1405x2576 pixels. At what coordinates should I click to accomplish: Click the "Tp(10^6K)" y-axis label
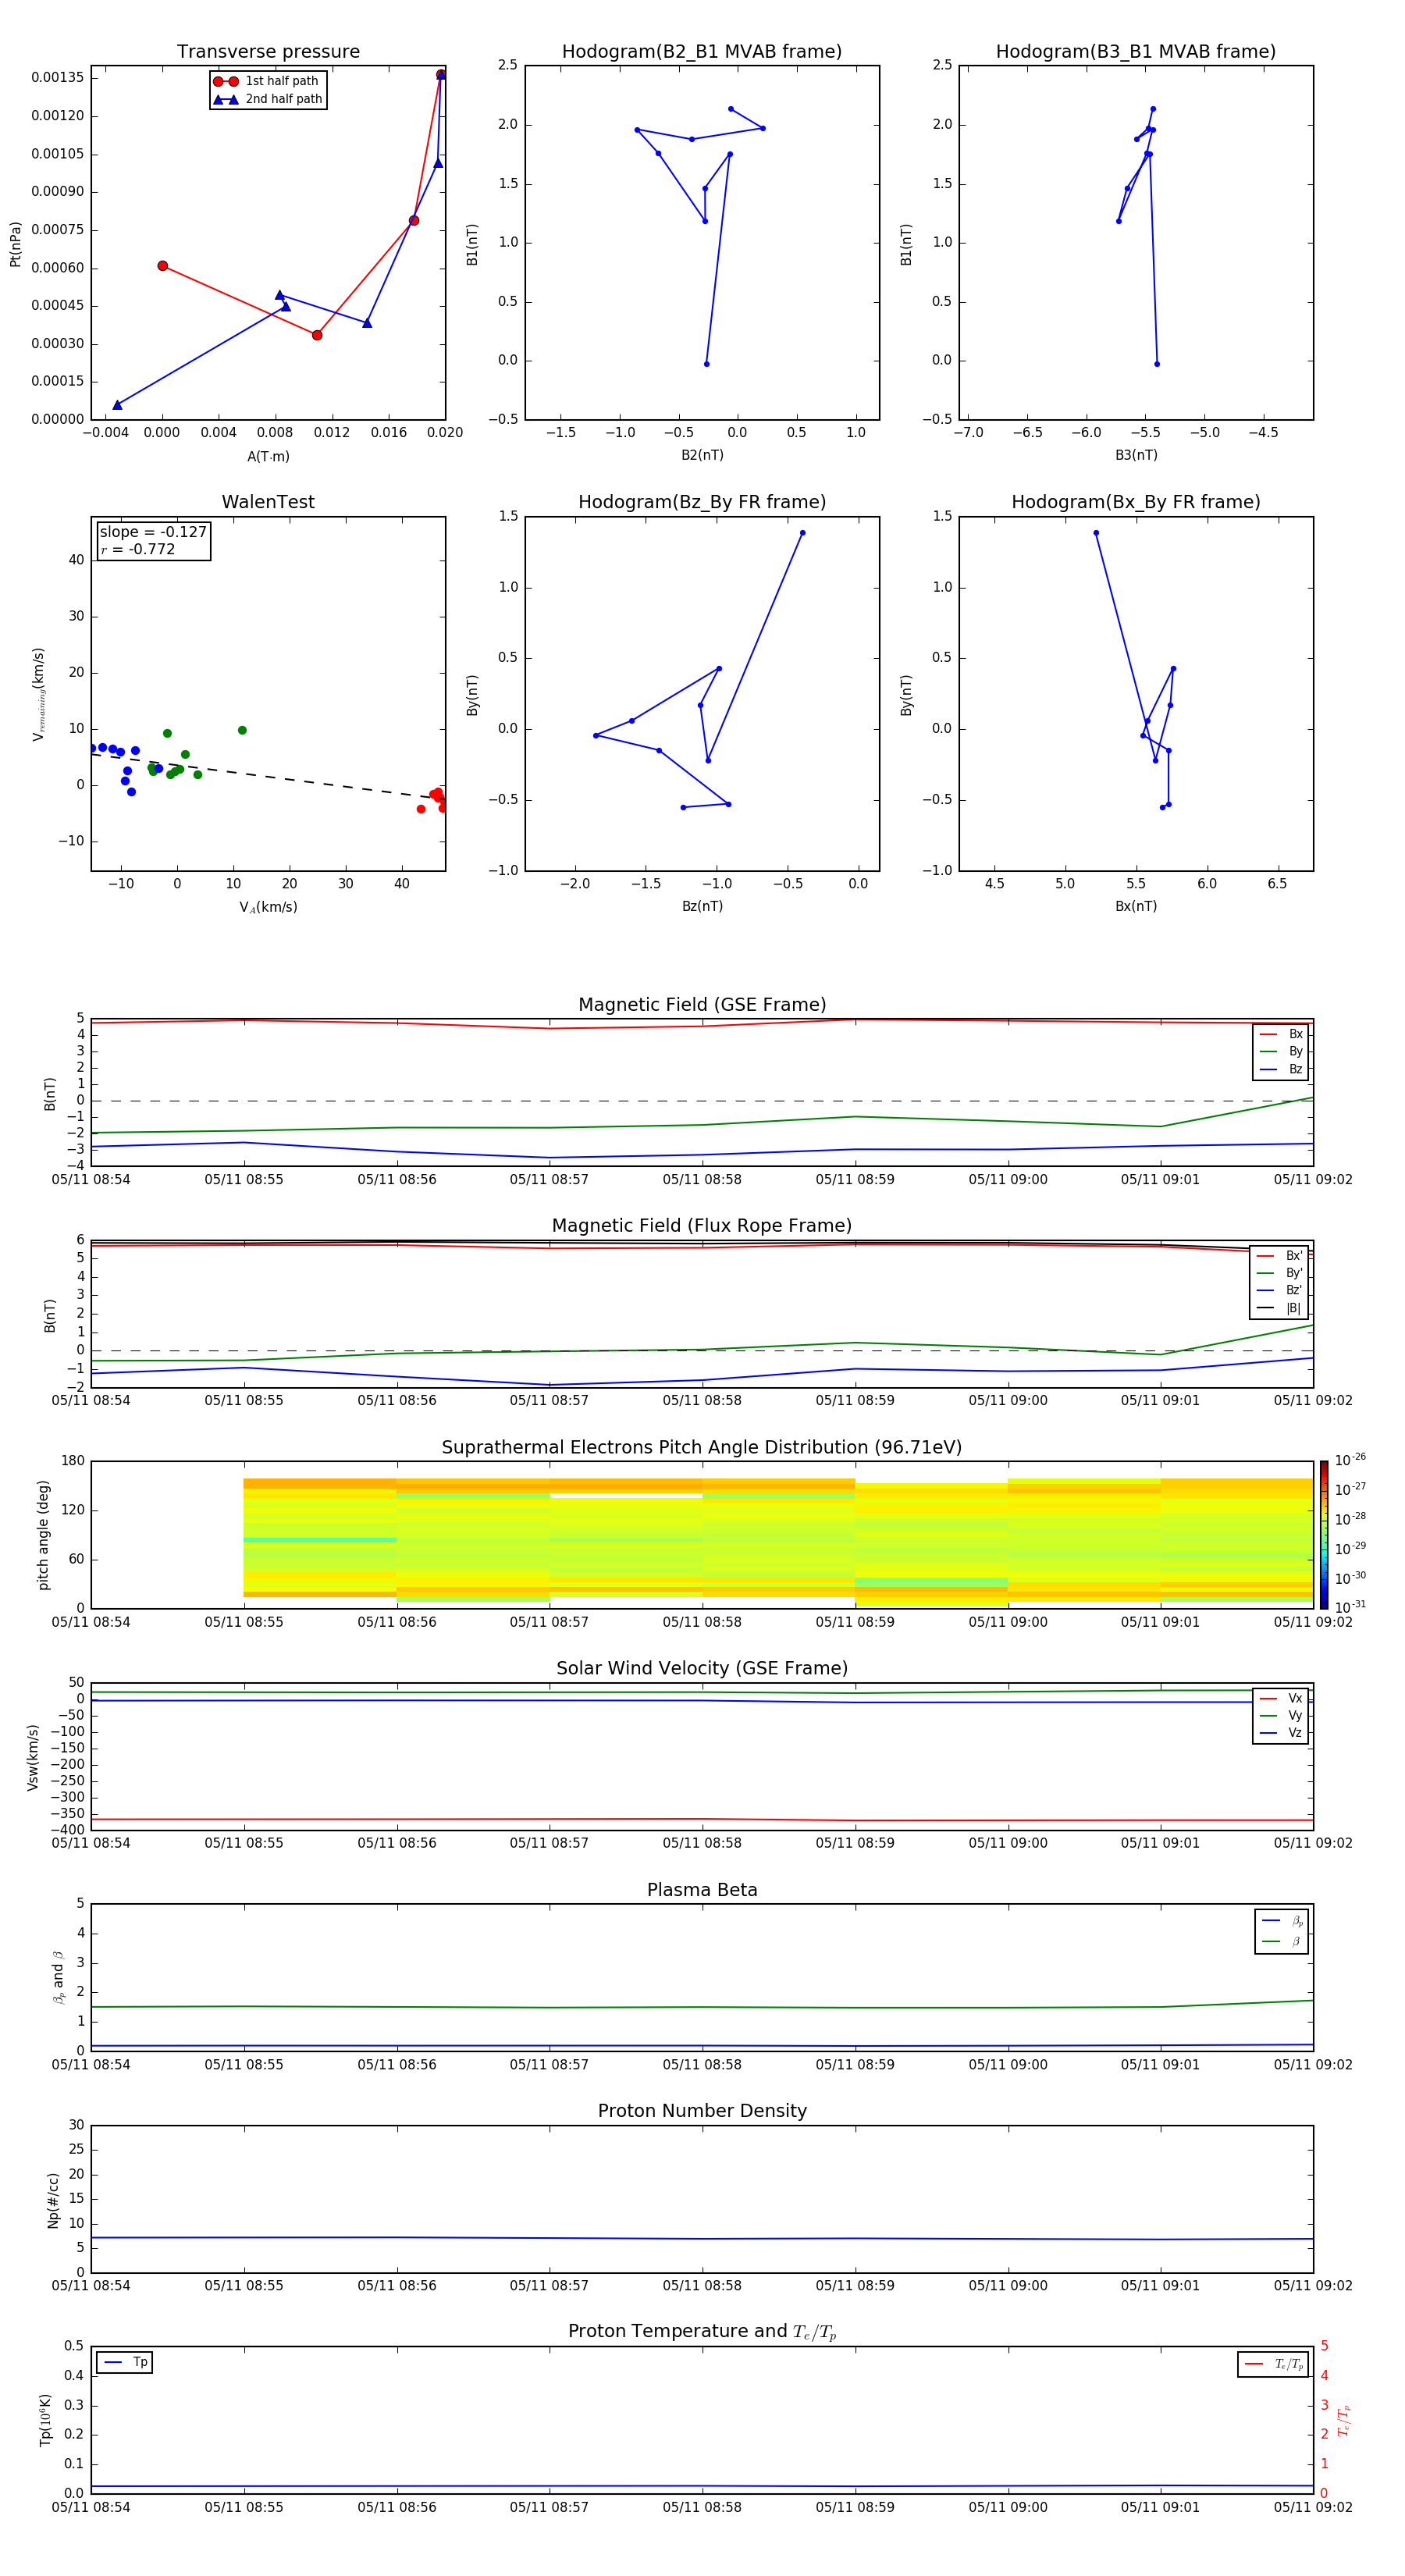pyautogui.click(x=45, y=2420)
